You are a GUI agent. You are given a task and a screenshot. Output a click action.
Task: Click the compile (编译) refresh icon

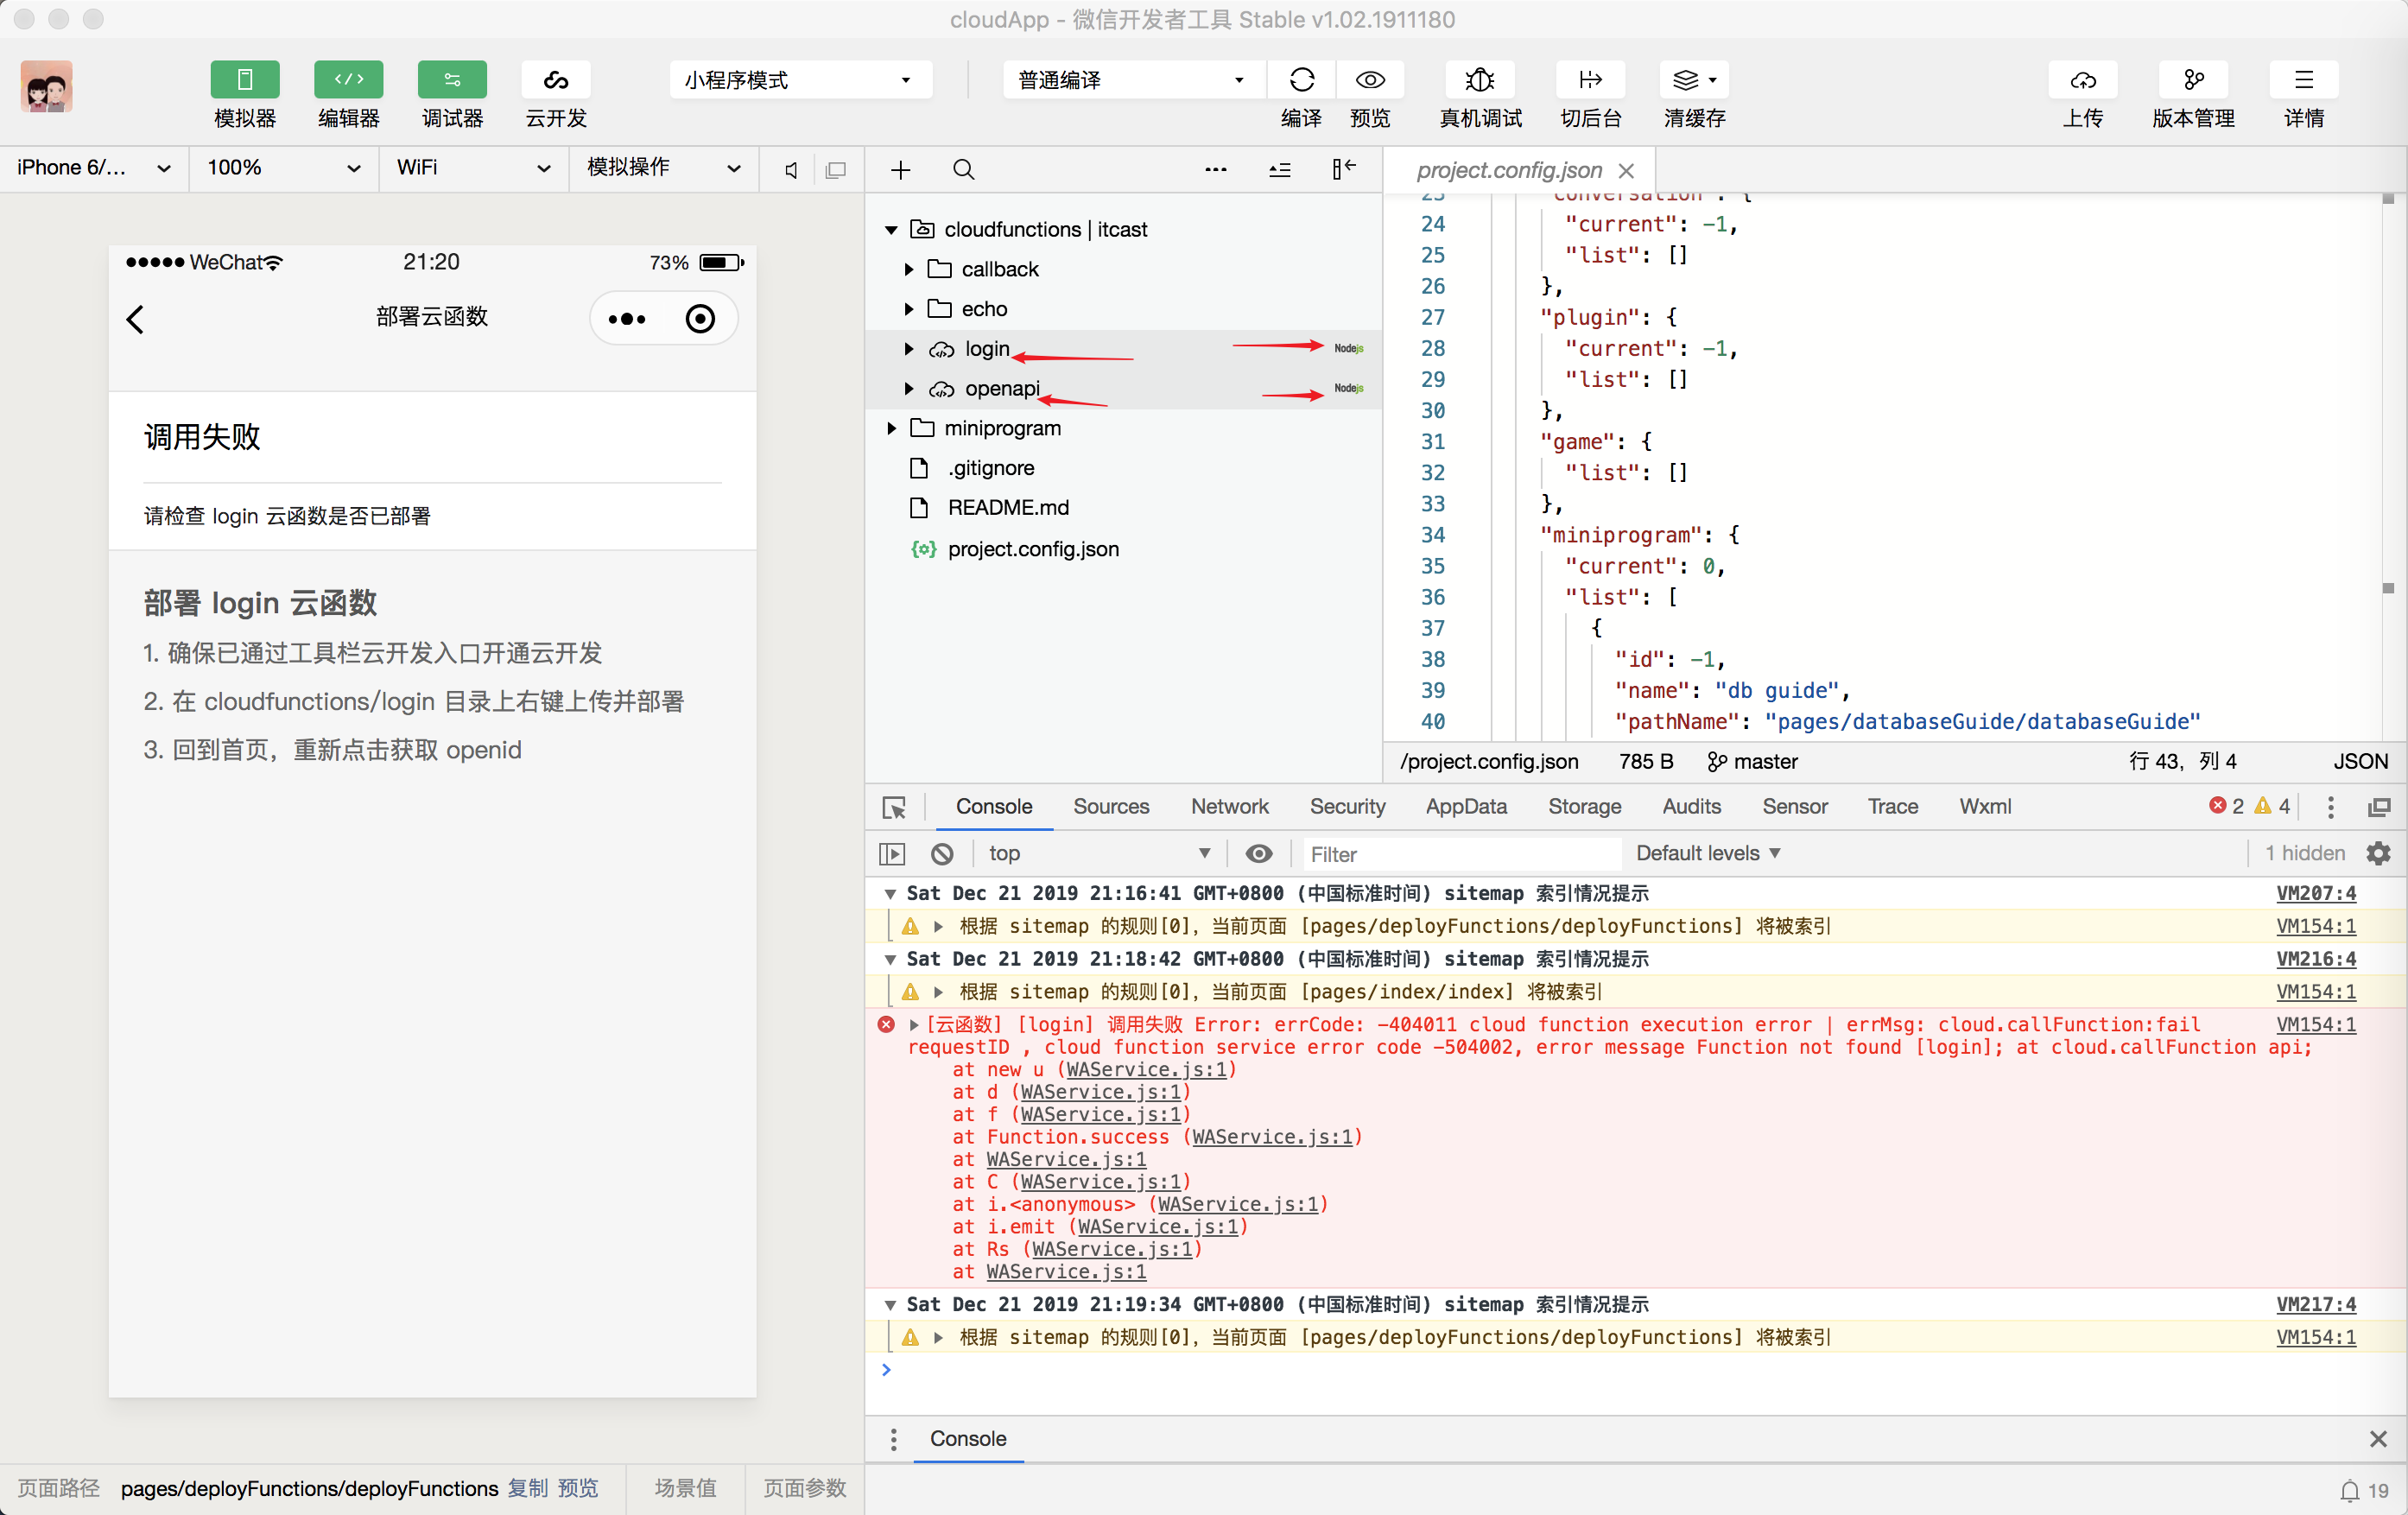(1301, 80)
